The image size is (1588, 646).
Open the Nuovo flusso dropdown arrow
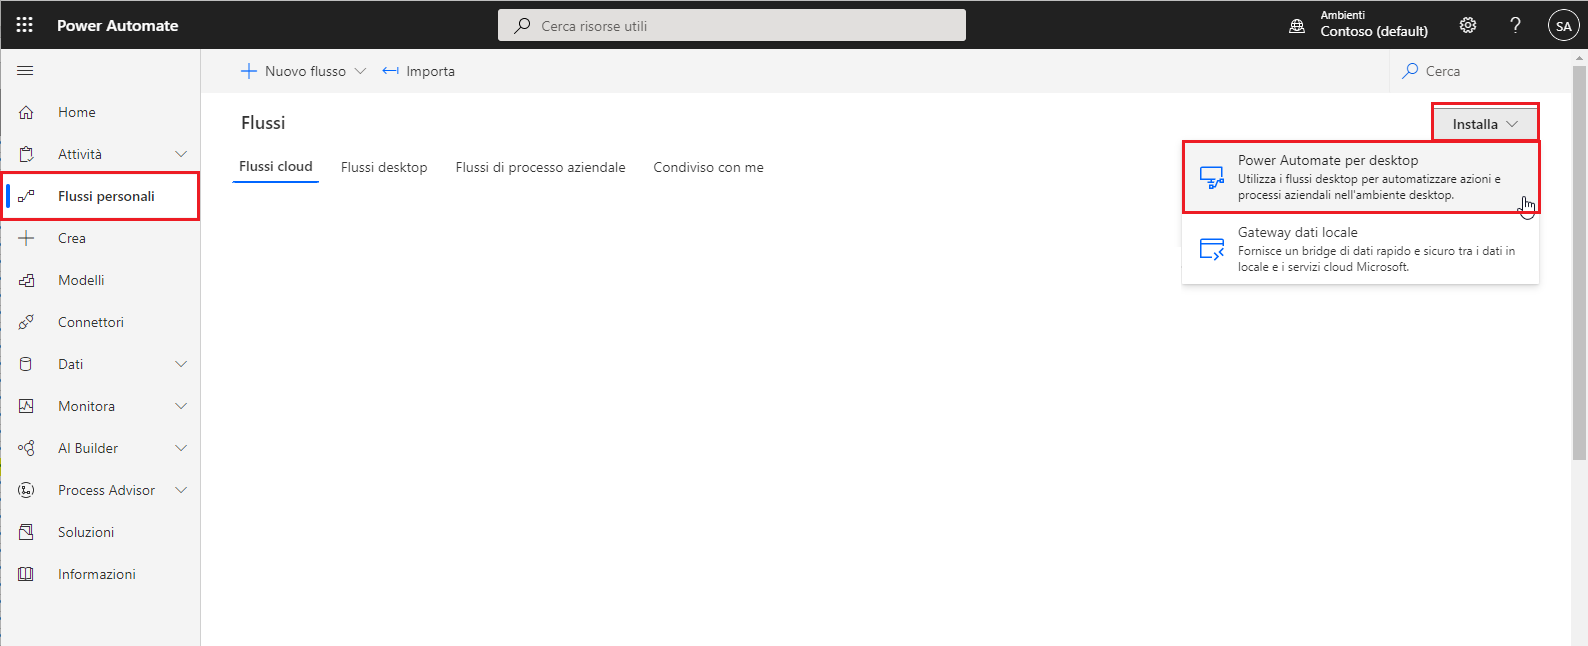[x=360, y=71]
